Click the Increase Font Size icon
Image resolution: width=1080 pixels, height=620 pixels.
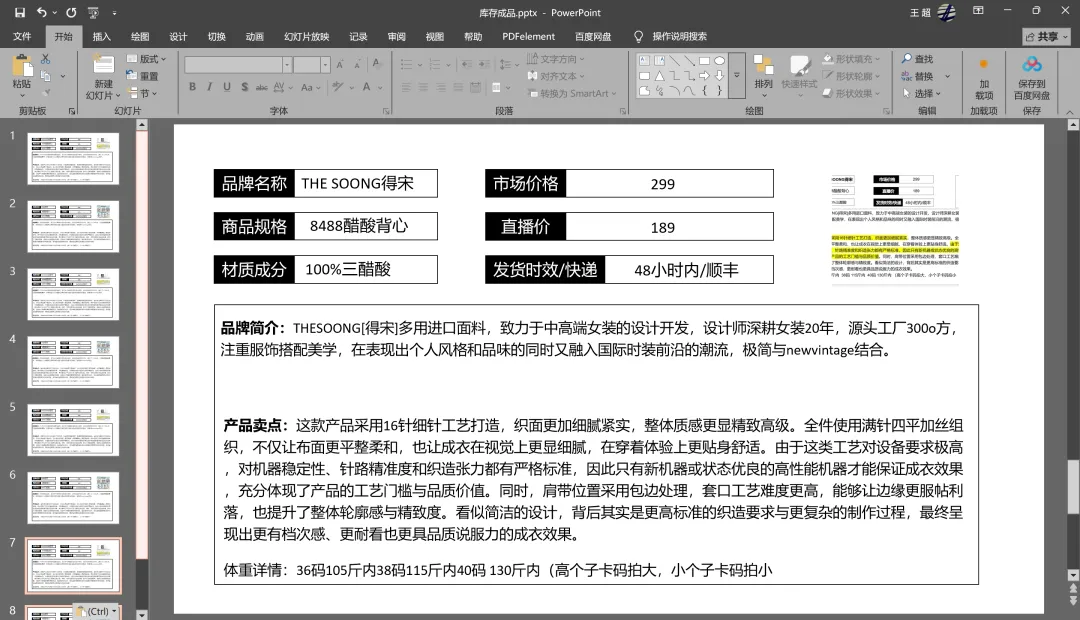[340, 64]
